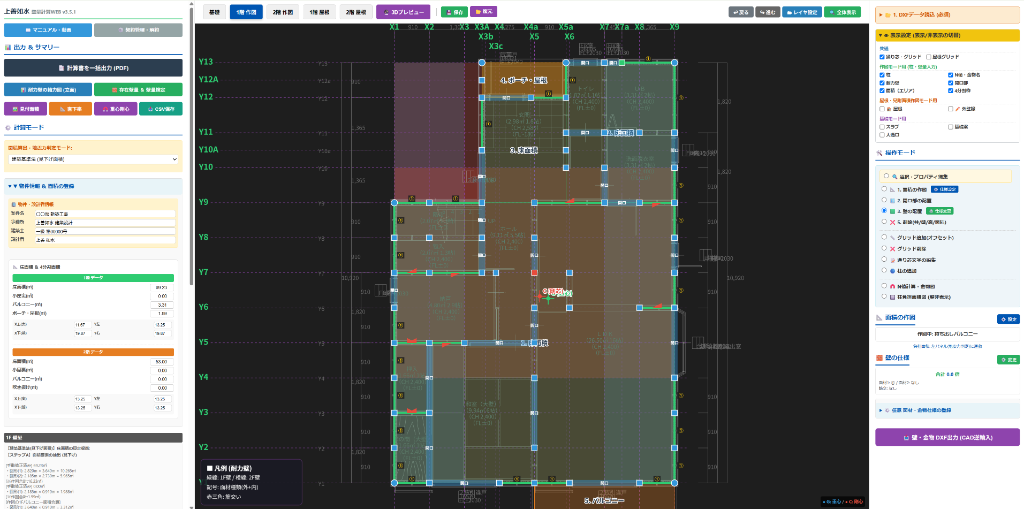Click the 4. ポーチ・玄関 area label on canvas
The image size is (1024, 509).
(522, 80)
